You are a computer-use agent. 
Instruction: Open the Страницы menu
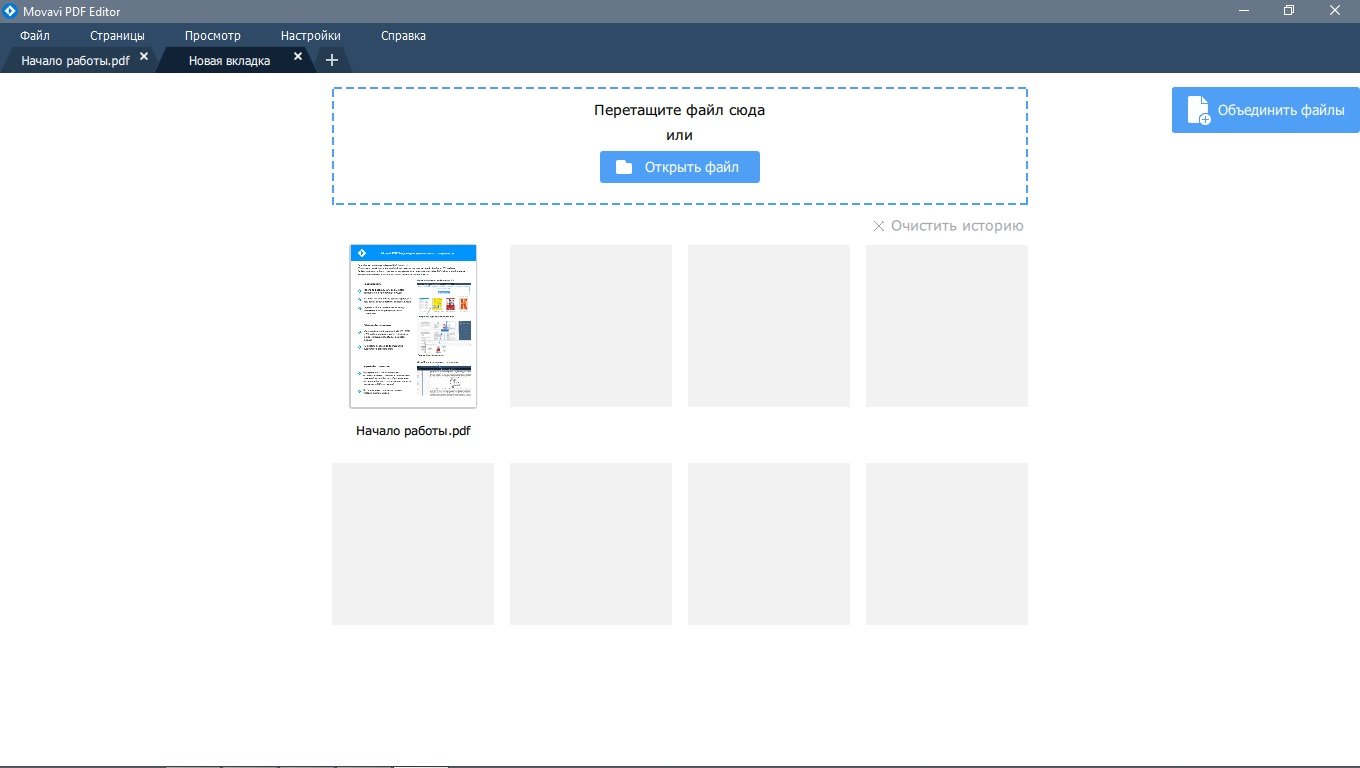click(117, 36)
